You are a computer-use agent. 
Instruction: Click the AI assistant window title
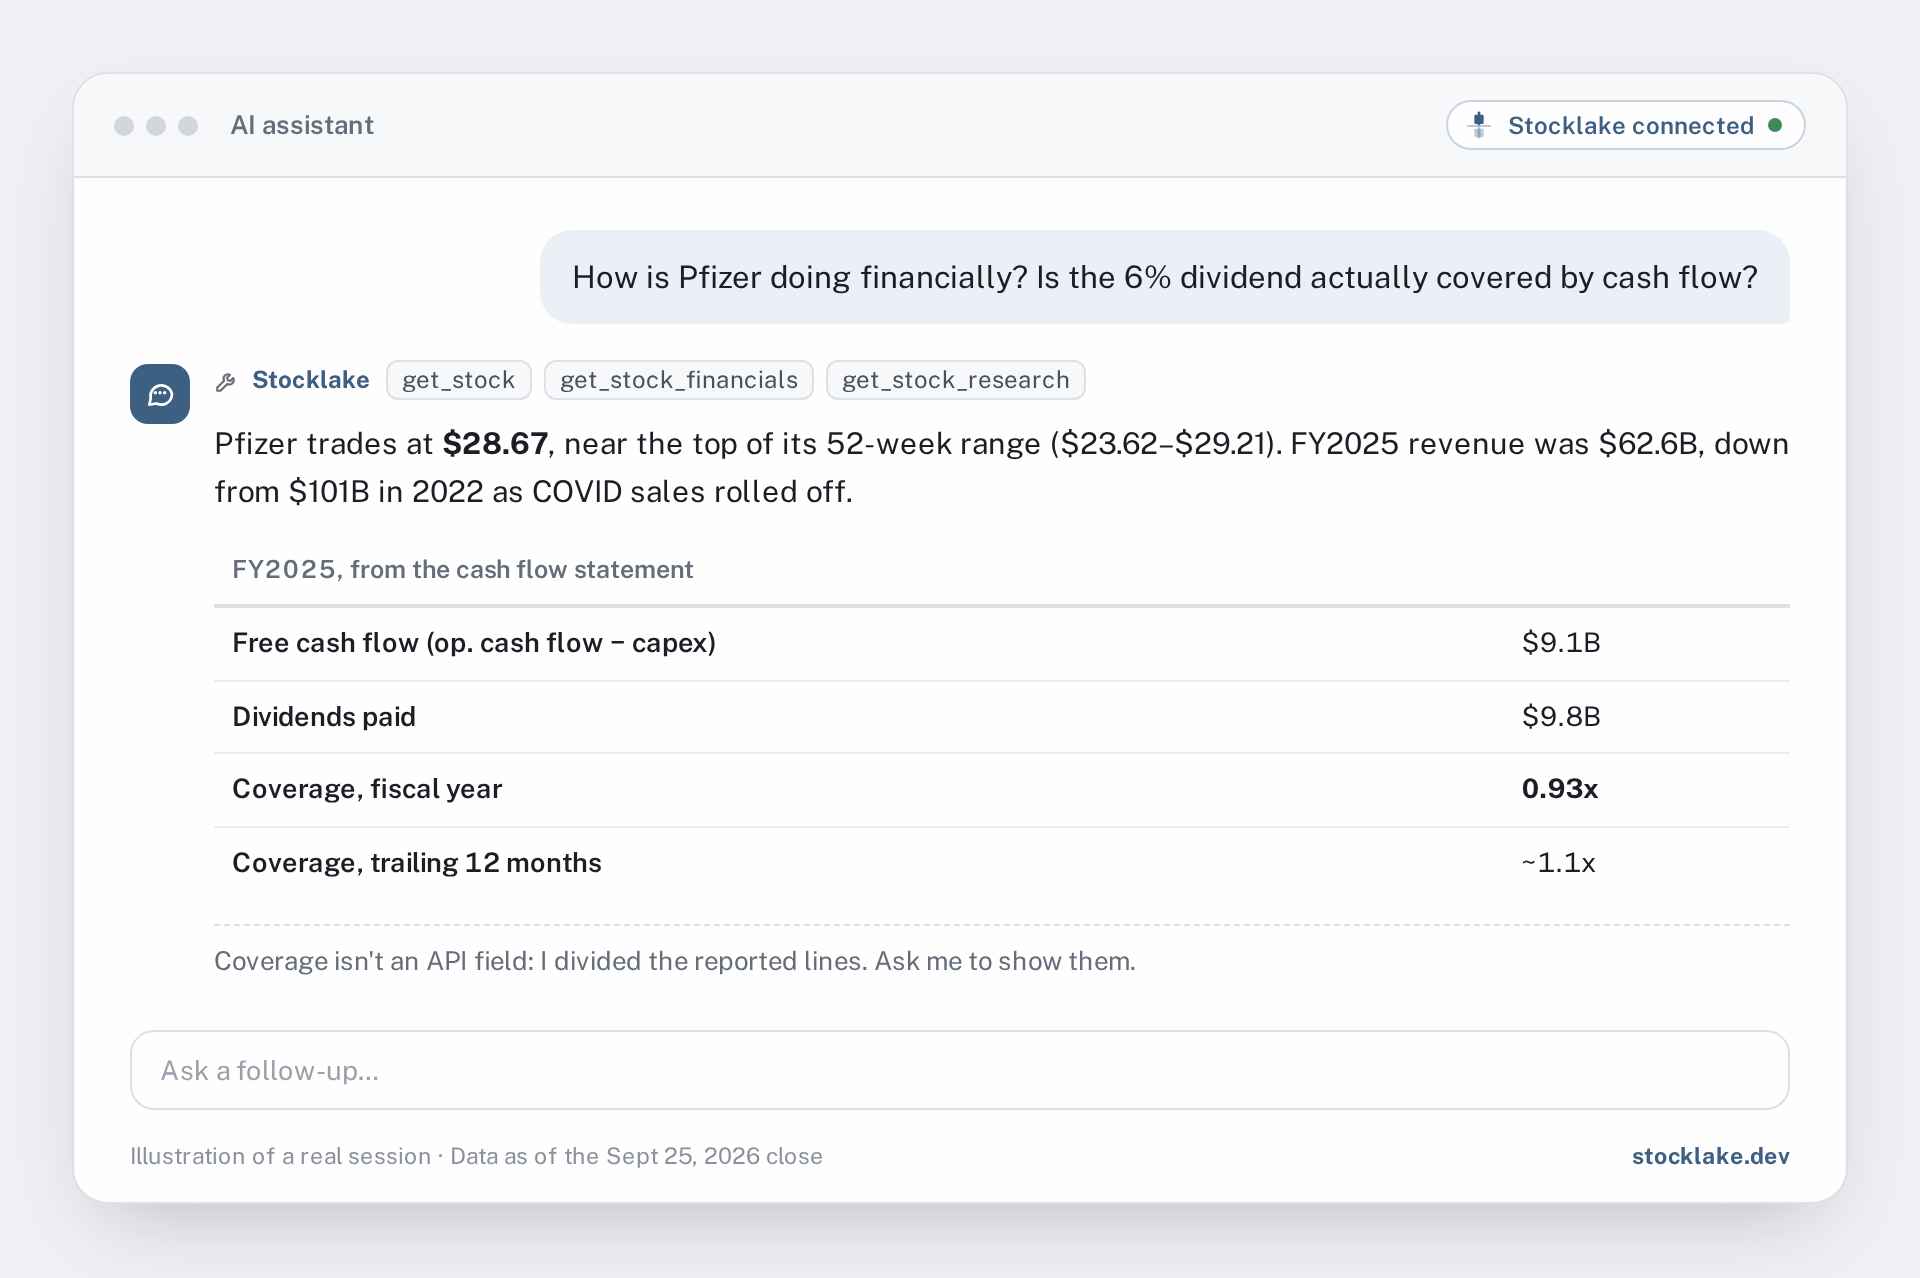click(302, 125)
